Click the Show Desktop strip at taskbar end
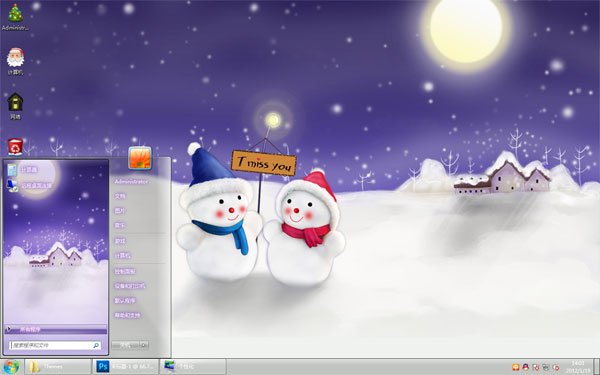 click(597, 367)
